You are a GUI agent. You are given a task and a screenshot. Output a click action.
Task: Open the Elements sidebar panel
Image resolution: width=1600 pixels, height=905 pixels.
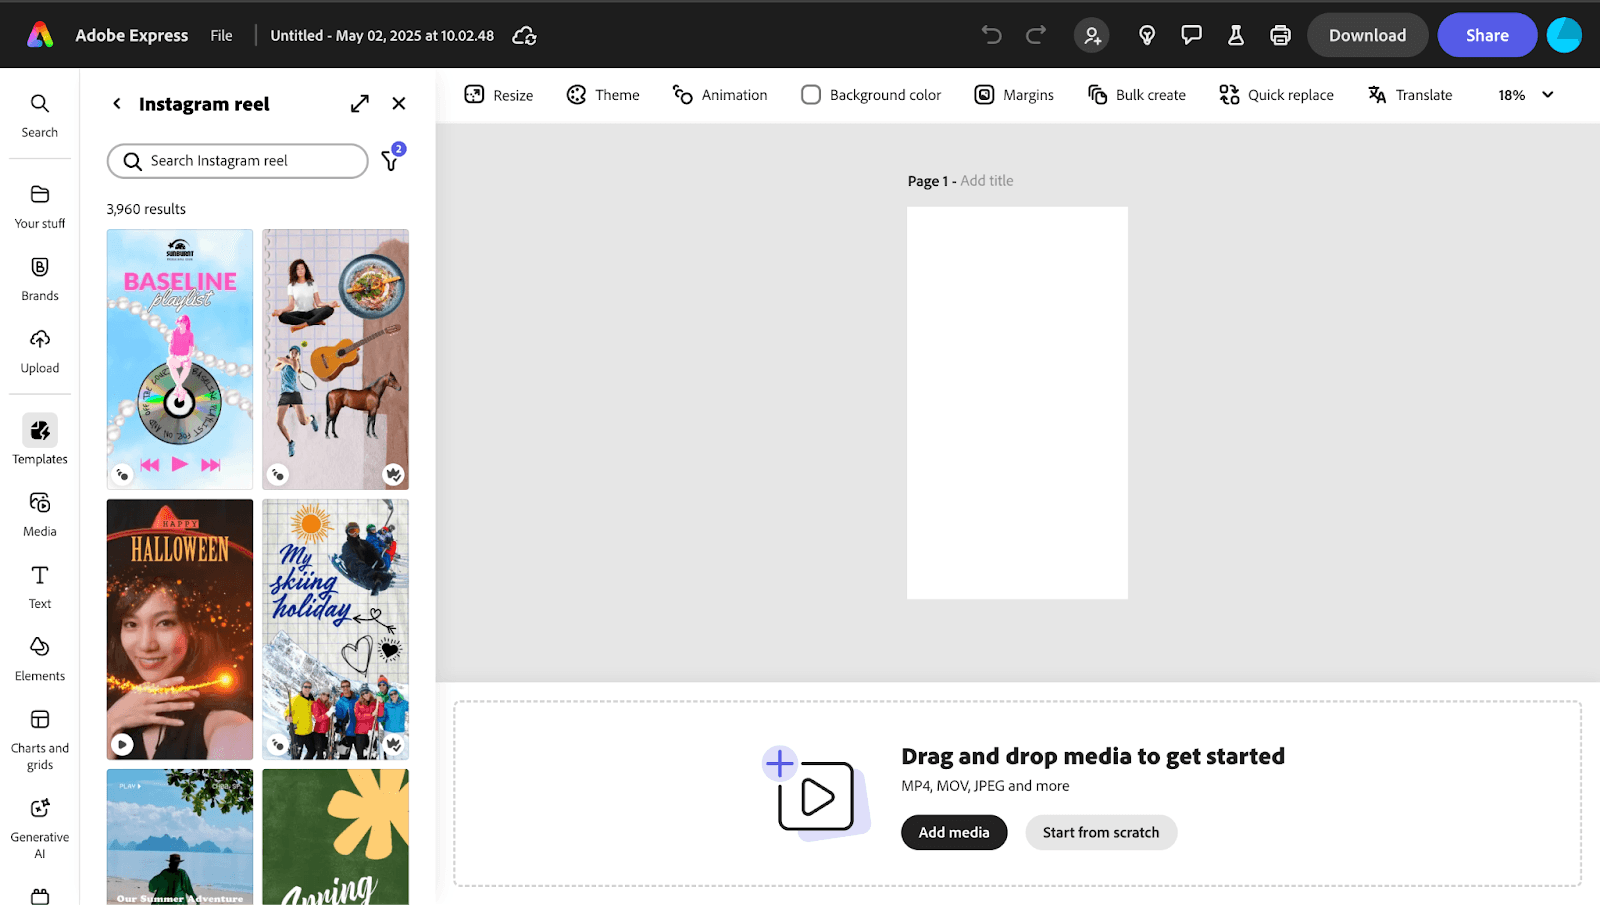[40, 660]
